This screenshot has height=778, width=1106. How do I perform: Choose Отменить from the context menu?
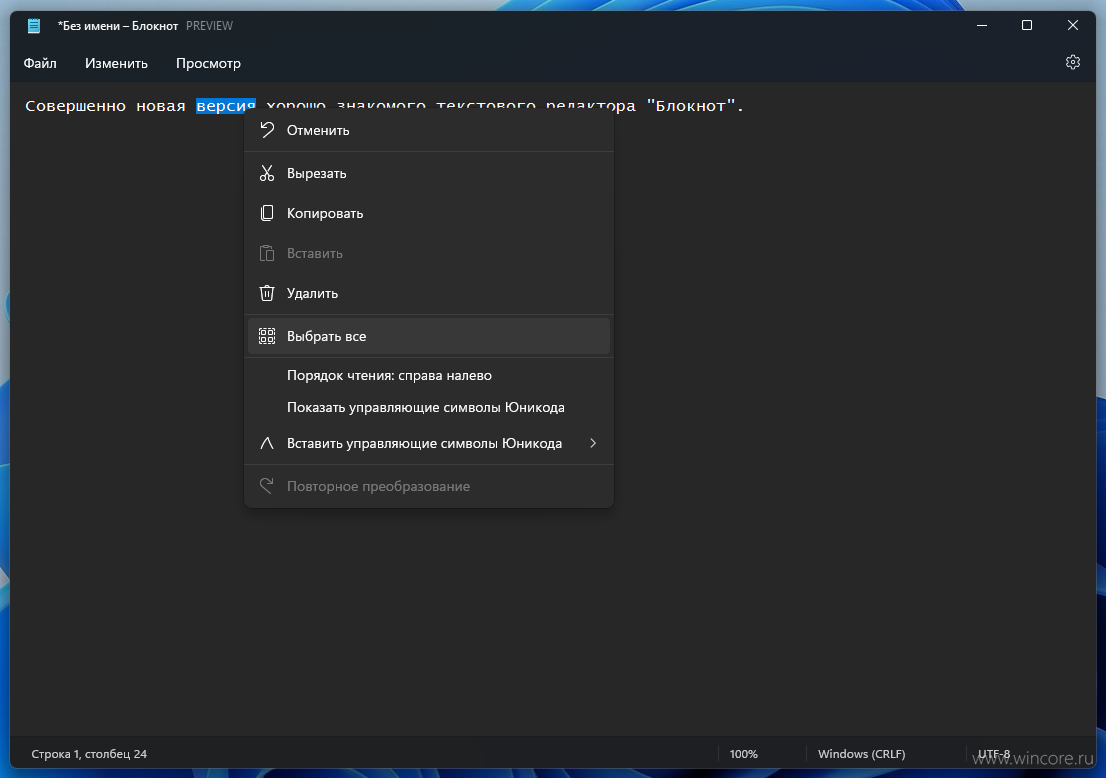429,130
